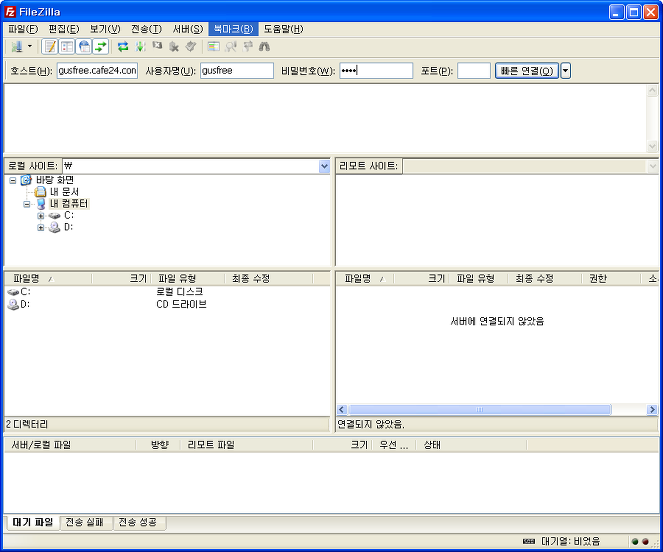Sort remote files by 파일명 column
Screen dimensions: 663x552
tap(365, 278)
